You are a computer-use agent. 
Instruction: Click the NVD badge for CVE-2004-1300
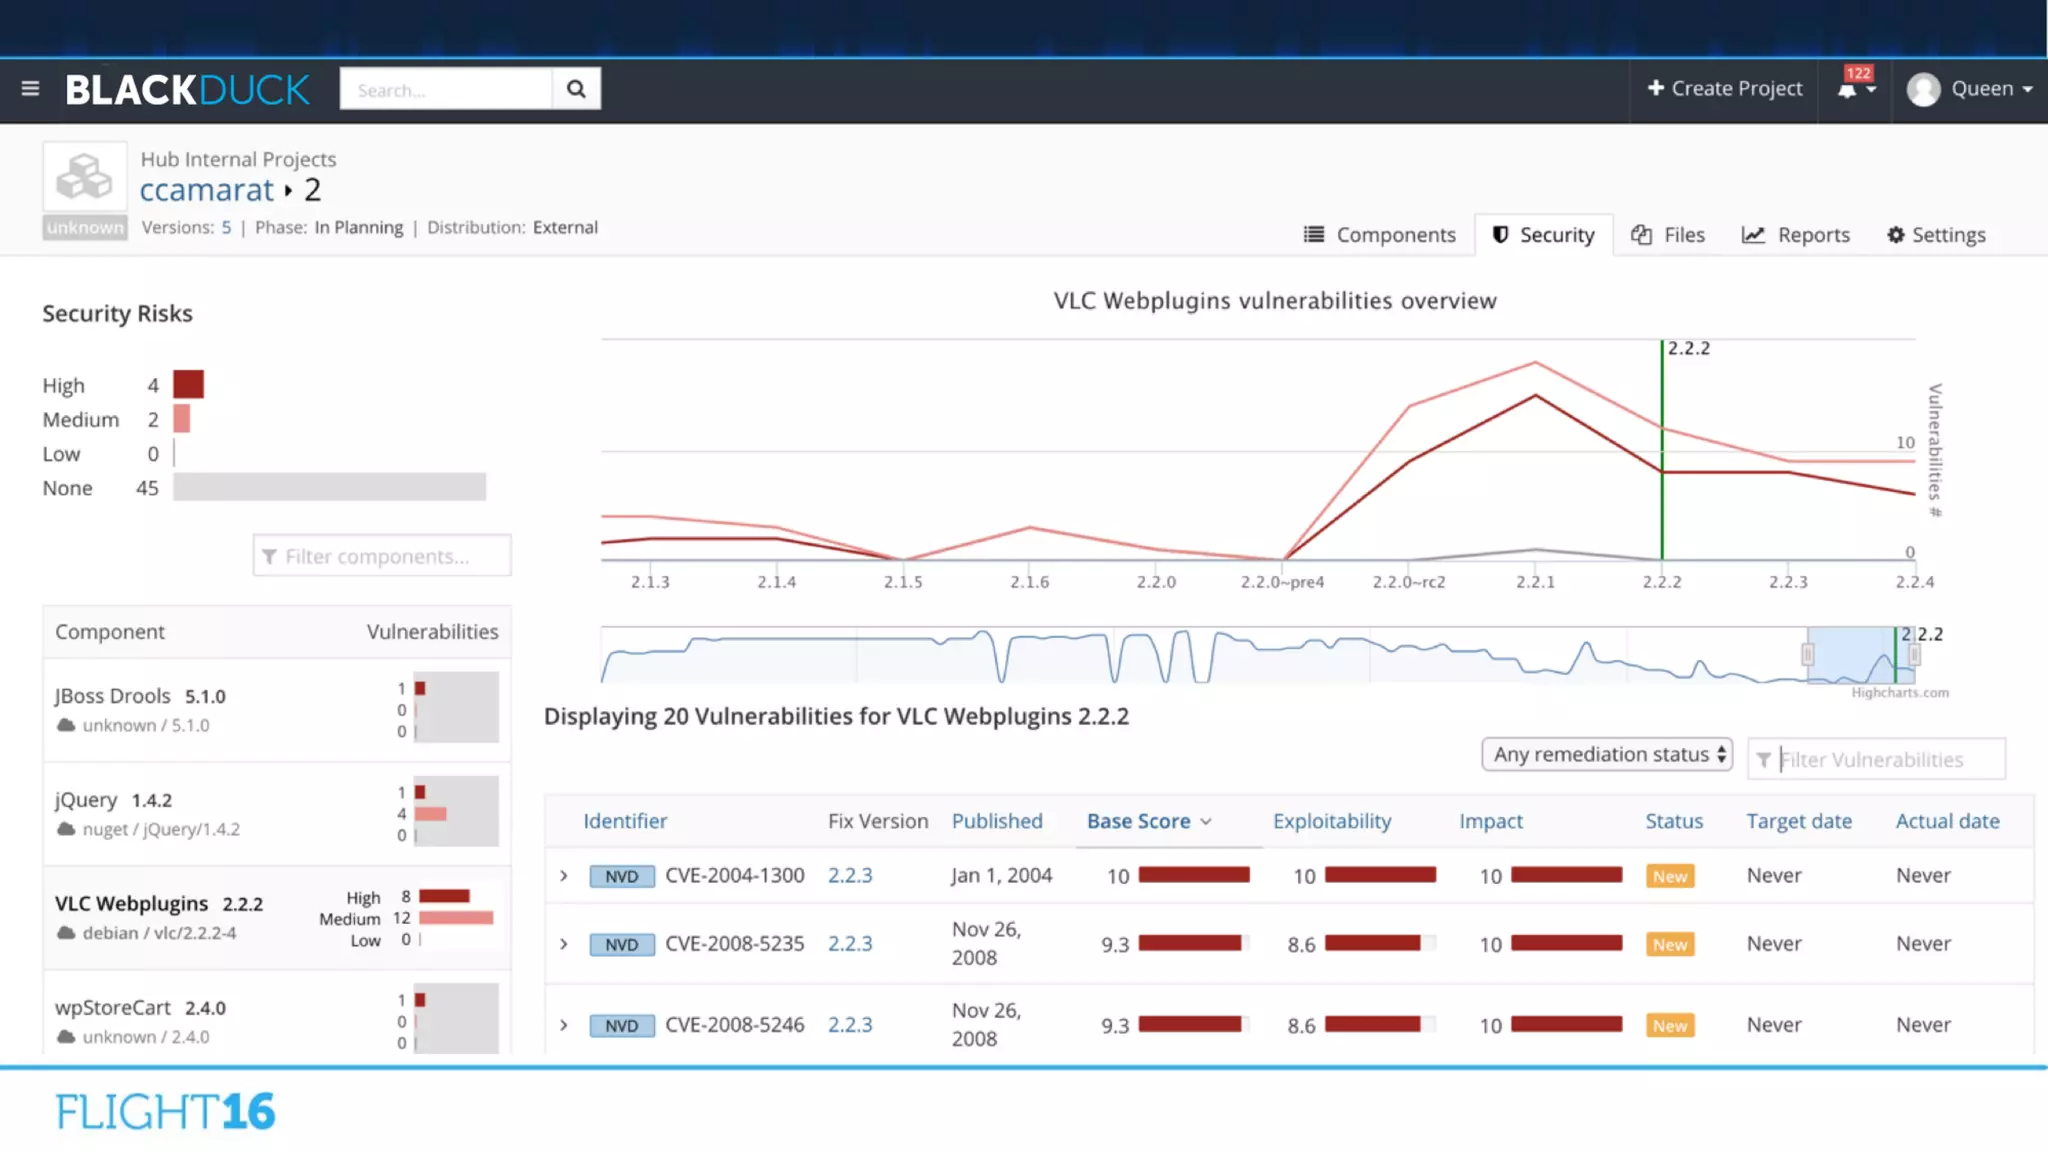coord(621,876)
